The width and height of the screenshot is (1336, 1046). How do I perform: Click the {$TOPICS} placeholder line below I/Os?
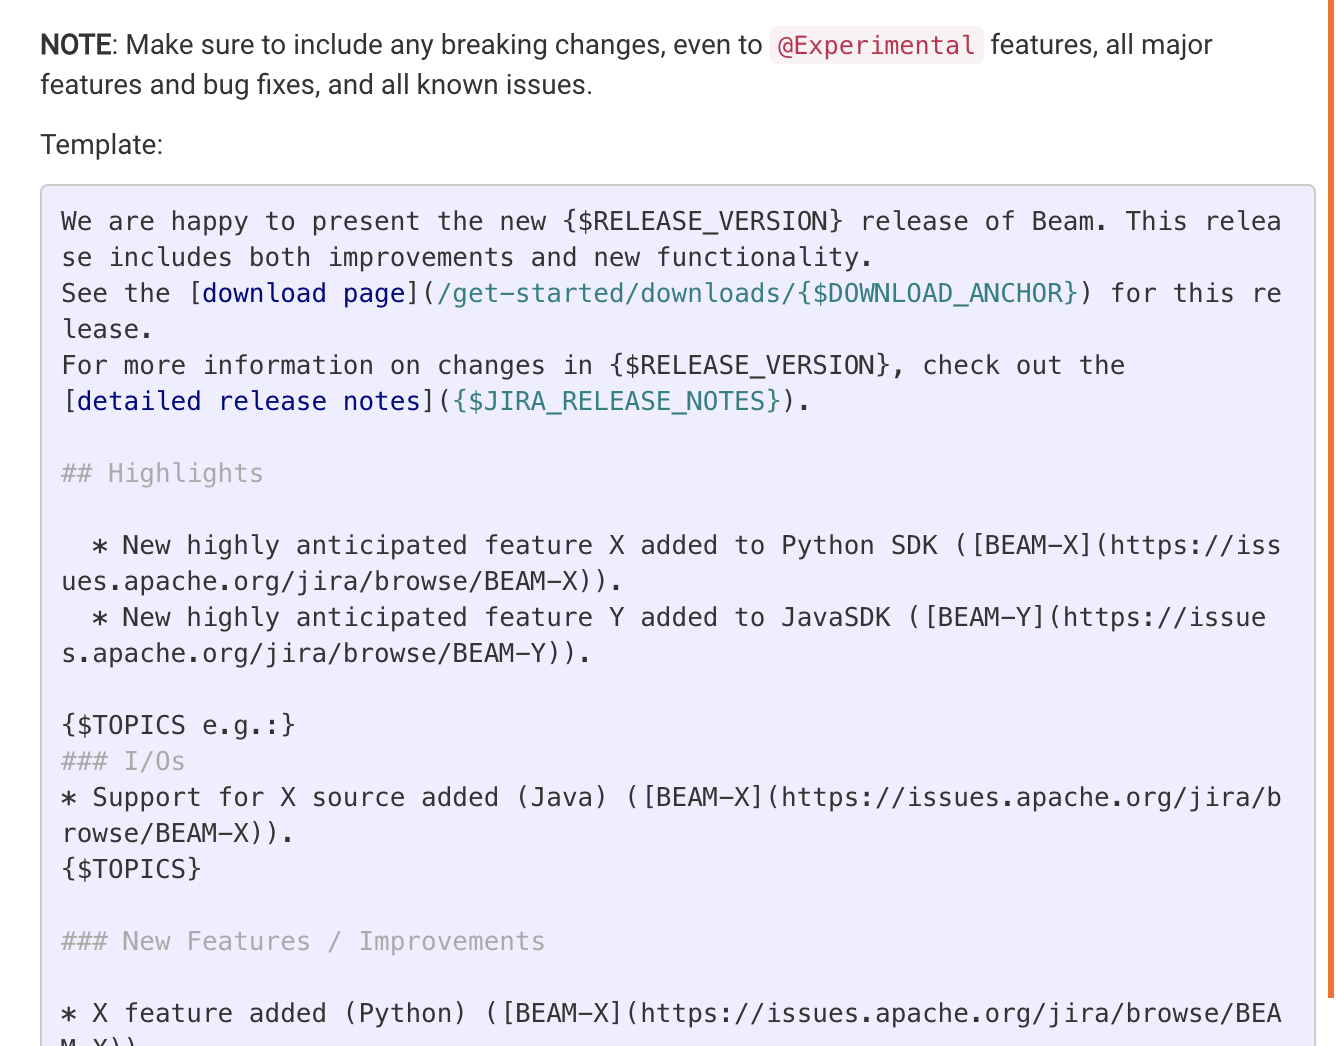(131, 869)
